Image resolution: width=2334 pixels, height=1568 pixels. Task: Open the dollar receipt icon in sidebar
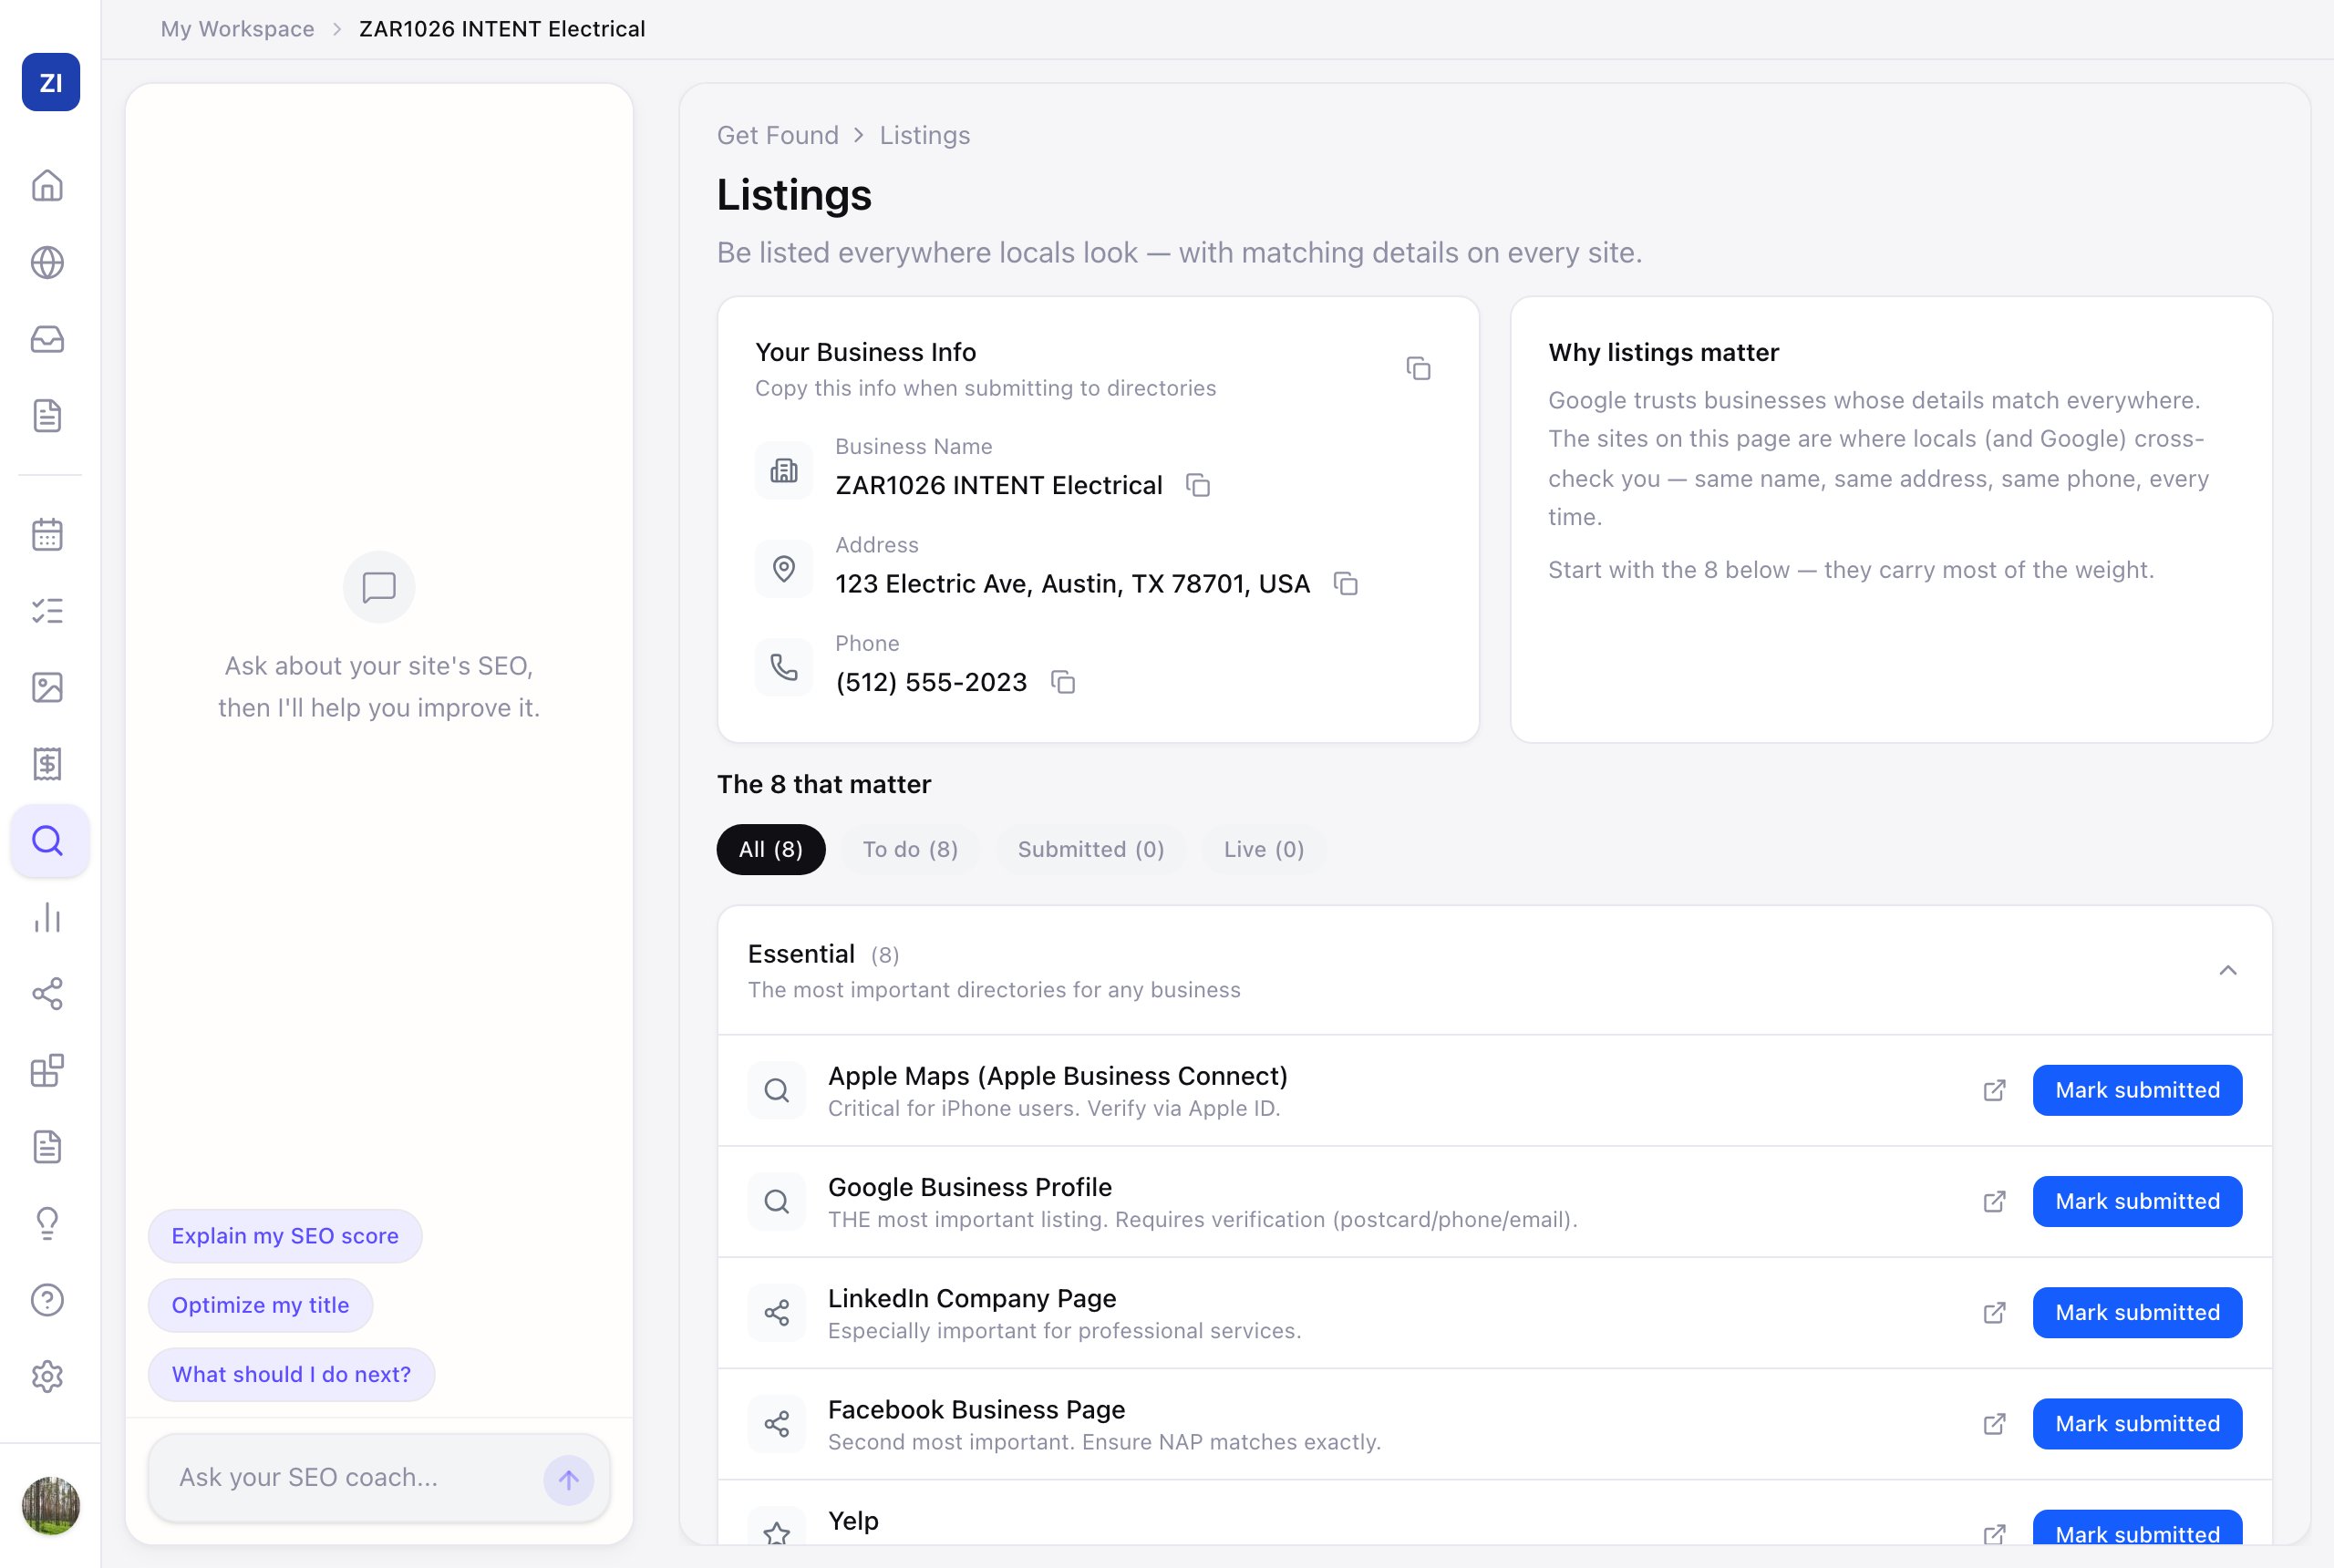tap(47, 764)
